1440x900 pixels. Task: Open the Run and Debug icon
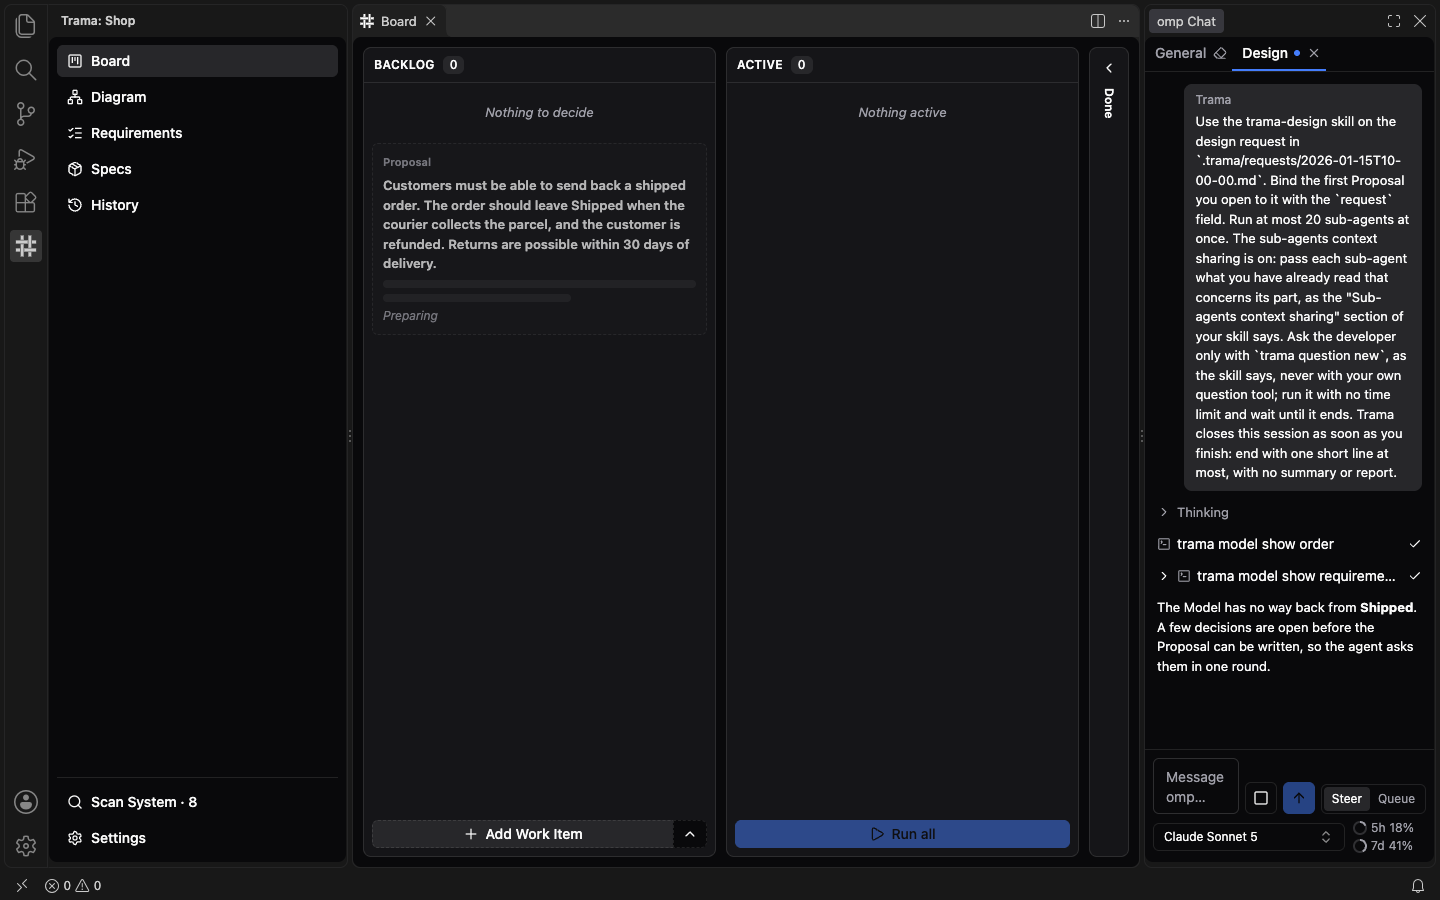(26, 158)
